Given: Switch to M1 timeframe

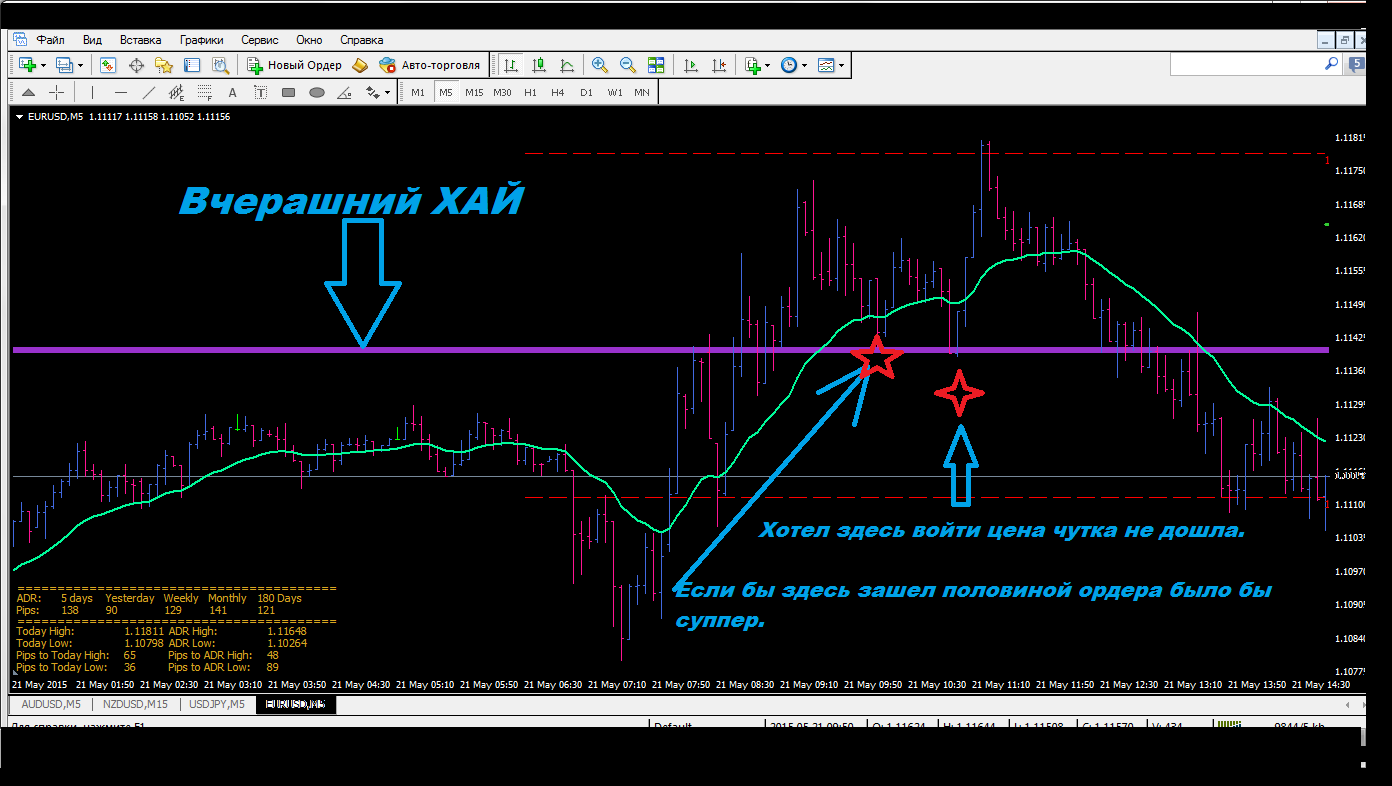Looking at the screenshot, I should pos(418,93).
